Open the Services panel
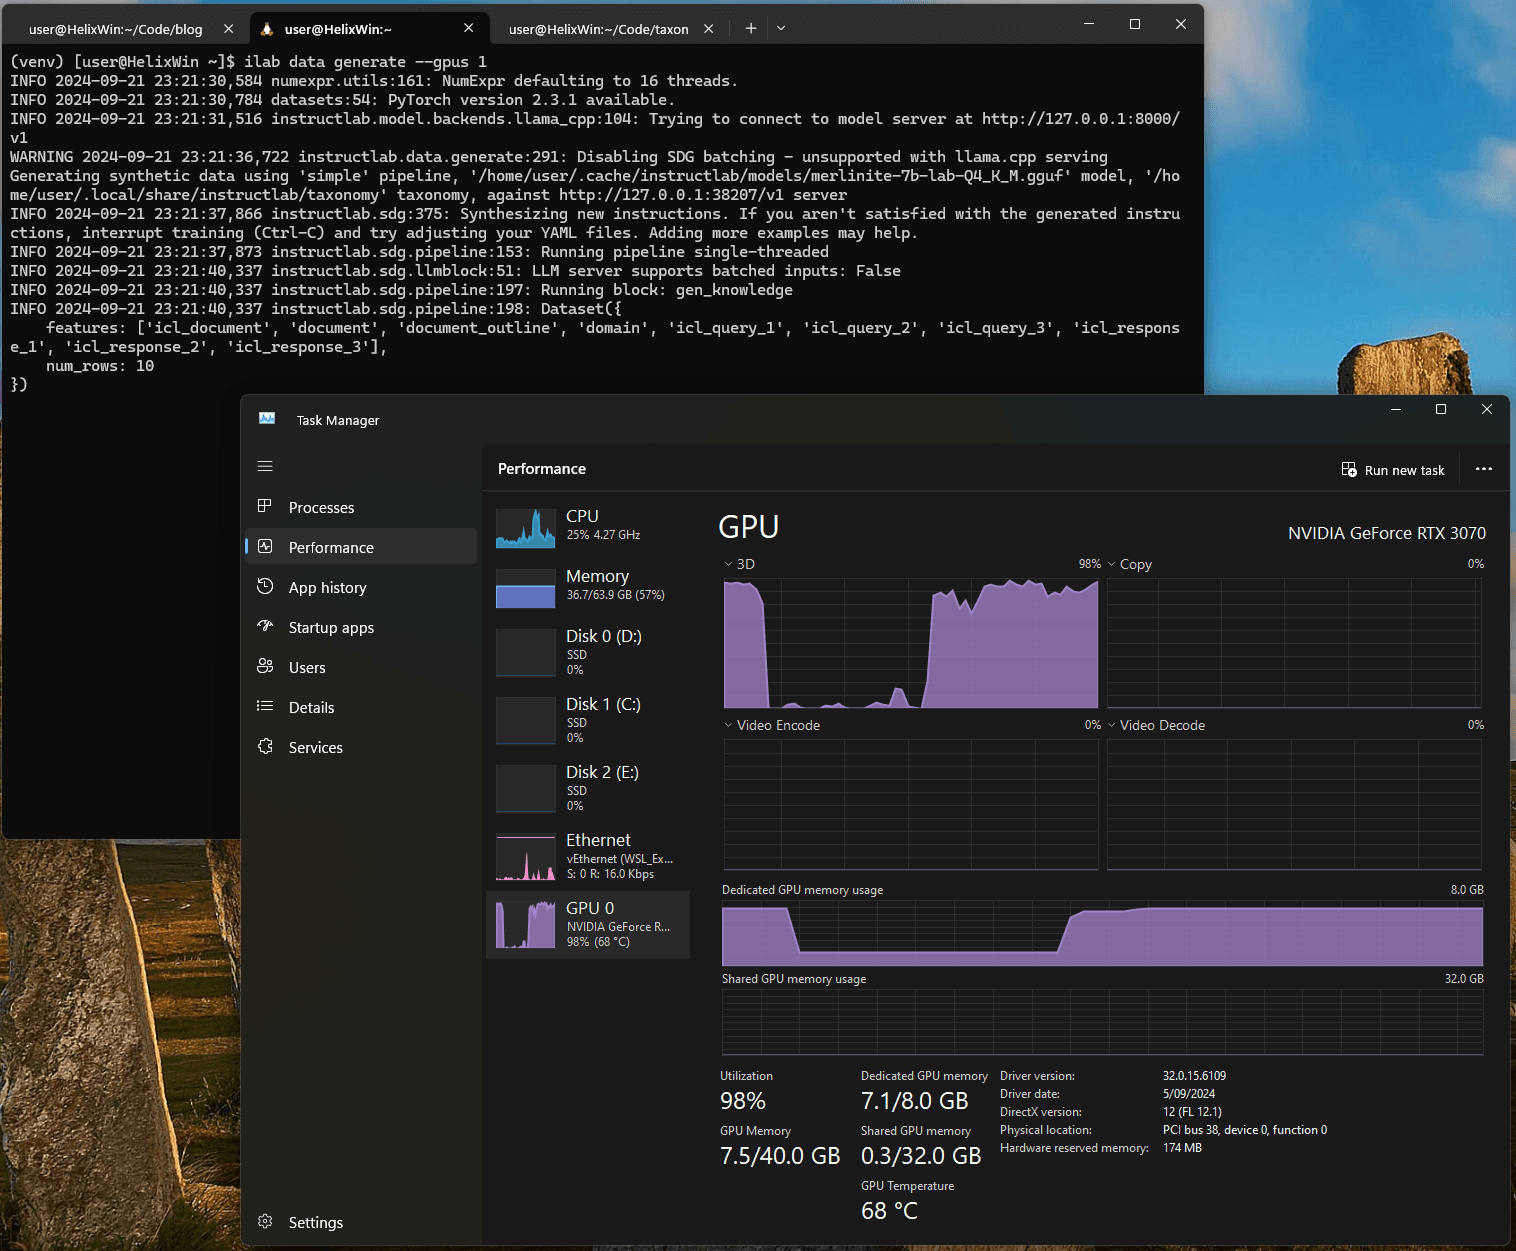 click(x=315, y=747)
